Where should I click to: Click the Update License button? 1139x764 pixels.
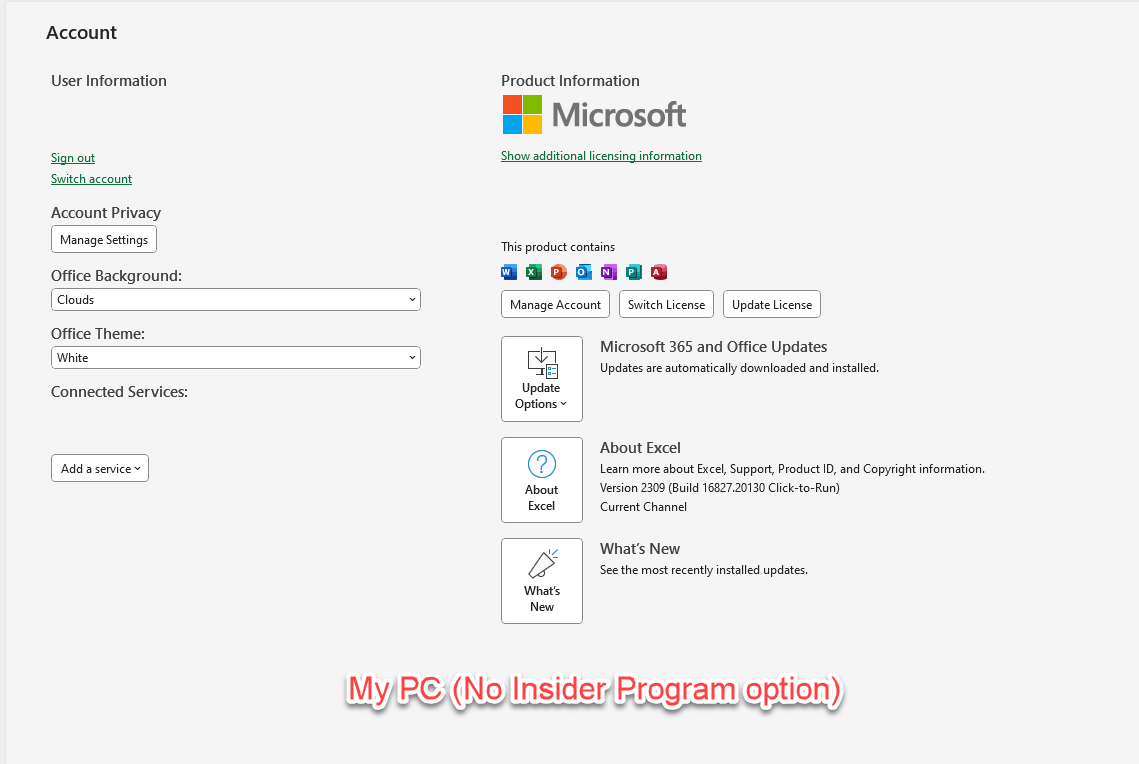pos(772,304)
